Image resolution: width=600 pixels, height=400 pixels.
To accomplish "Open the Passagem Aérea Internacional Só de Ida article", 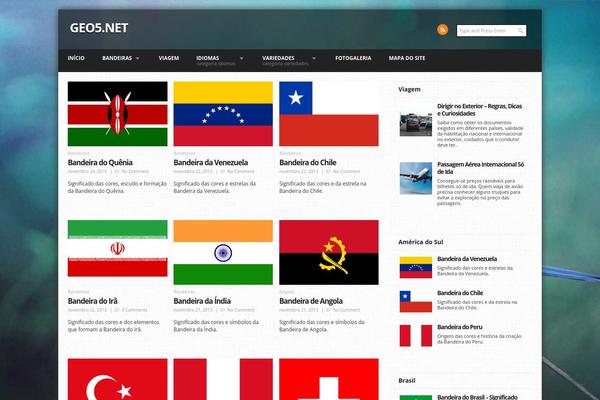I will tap(481, 168).
